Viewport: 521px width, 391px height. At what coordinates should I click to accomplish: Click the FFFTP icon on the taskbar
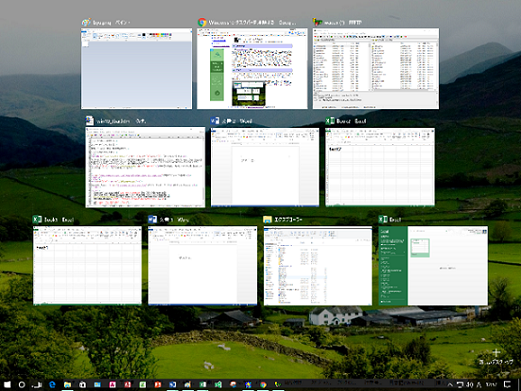tap(278, 385)
